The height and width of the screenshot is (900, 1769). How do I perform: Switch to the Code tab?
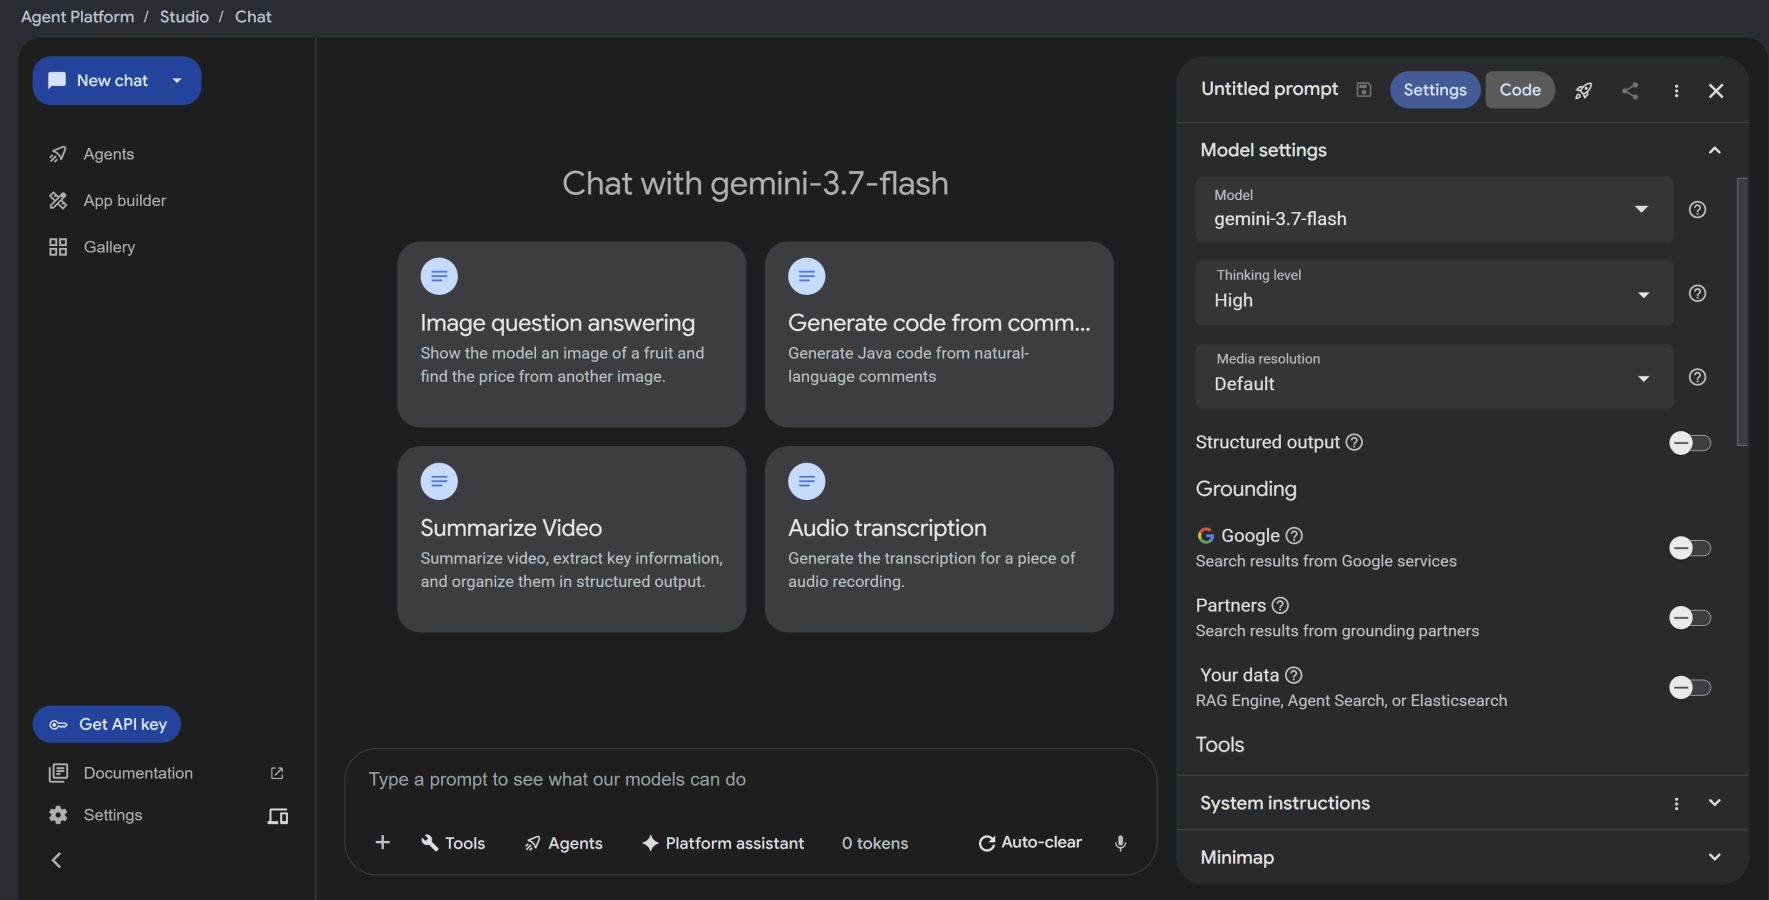tap(1520, 90)
